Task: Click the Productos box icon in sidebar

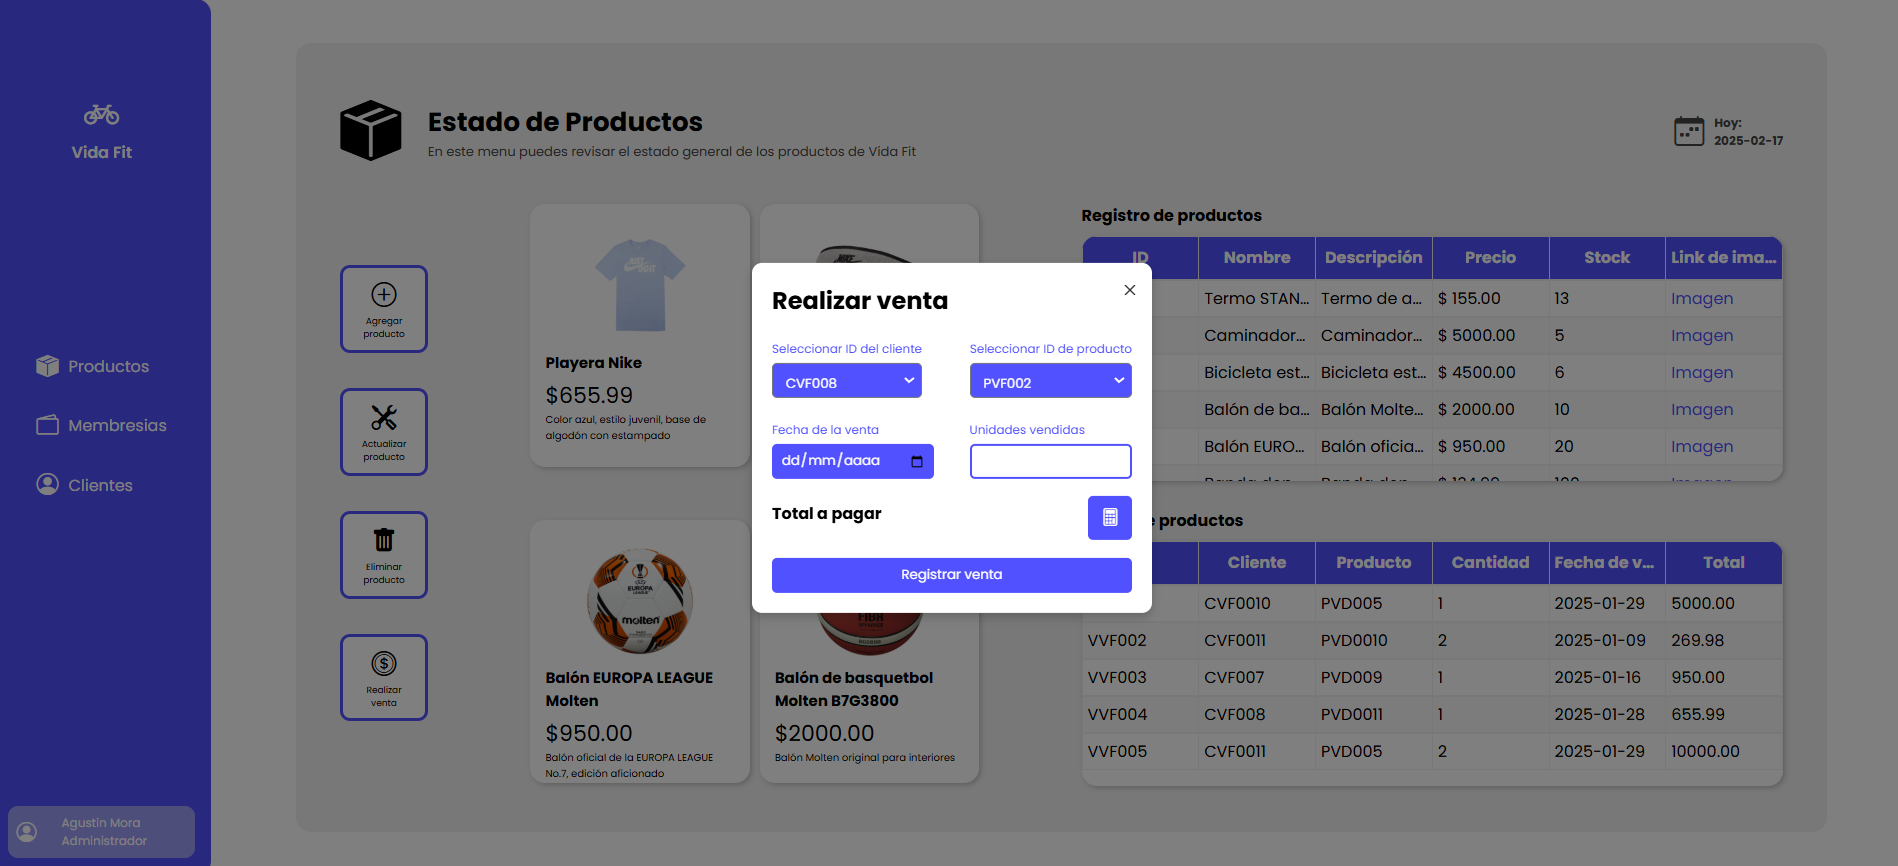Action: pyautogui.click(x=47, y=366)
